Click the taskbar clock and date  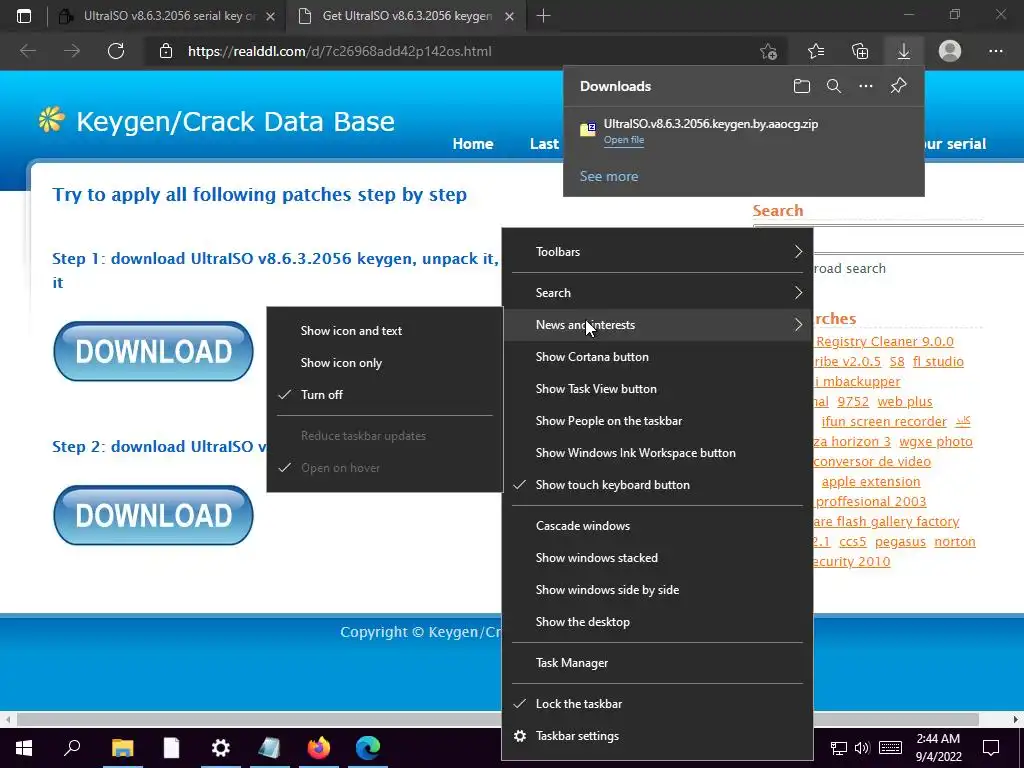pyautogui.click(x=938, y=748)
